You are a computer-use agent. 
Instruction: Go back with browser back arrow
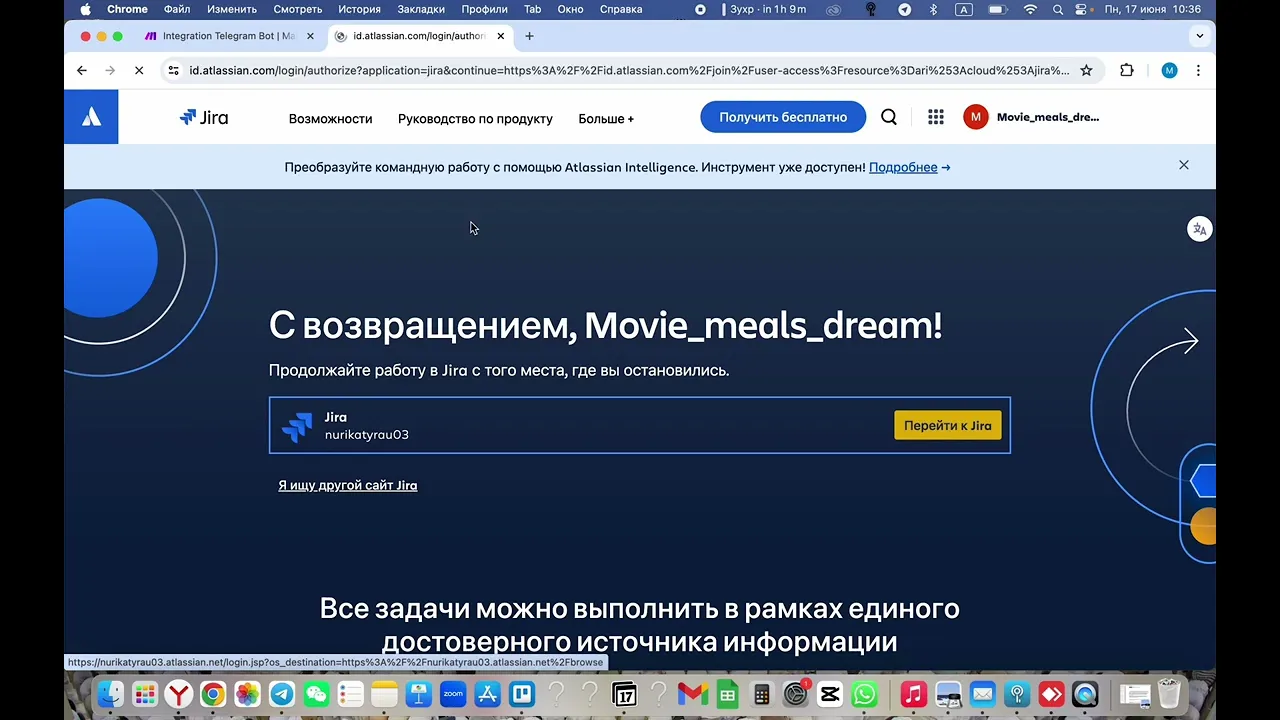tap(82, 70)
